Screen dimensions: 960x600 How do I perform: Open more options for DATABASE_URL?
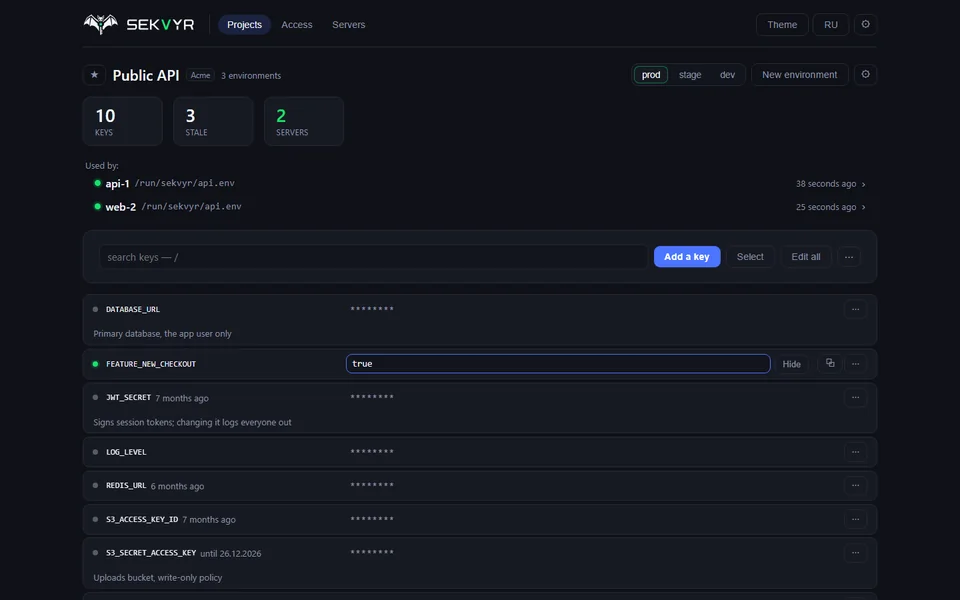point(855,309)
